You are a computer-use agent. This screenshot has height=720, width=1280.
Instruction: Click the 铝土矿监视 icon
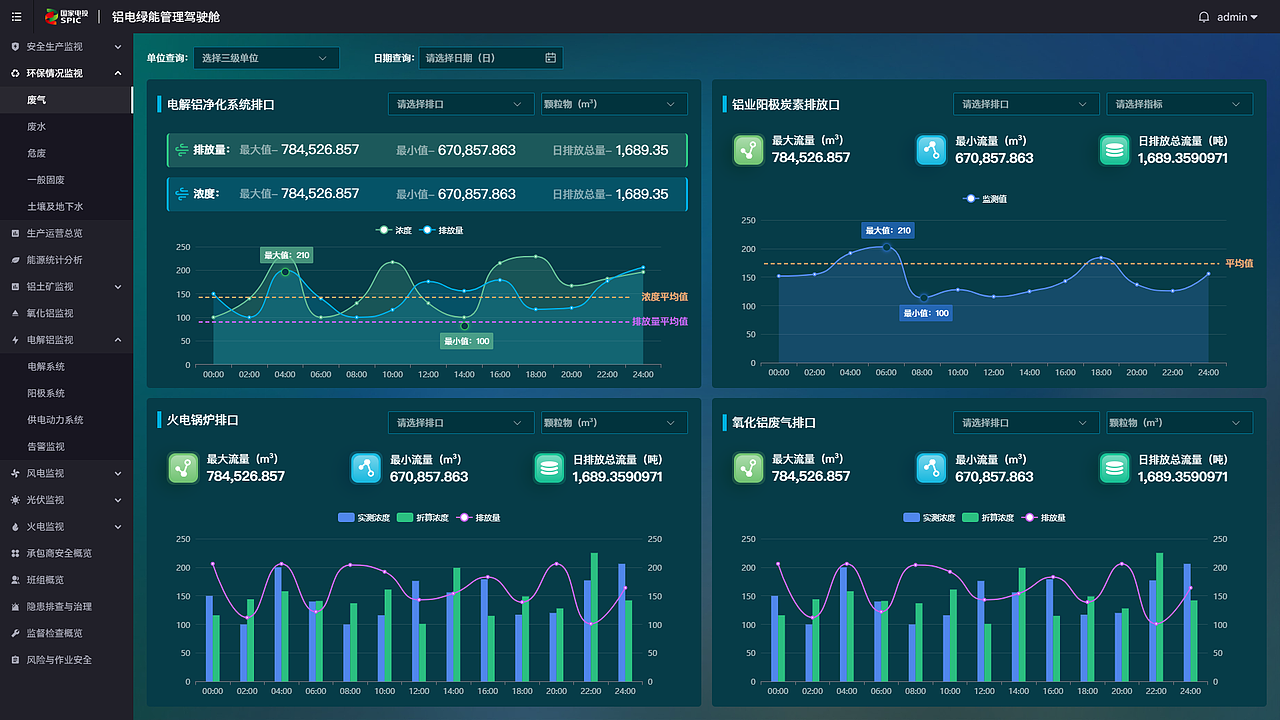(15, 287)
